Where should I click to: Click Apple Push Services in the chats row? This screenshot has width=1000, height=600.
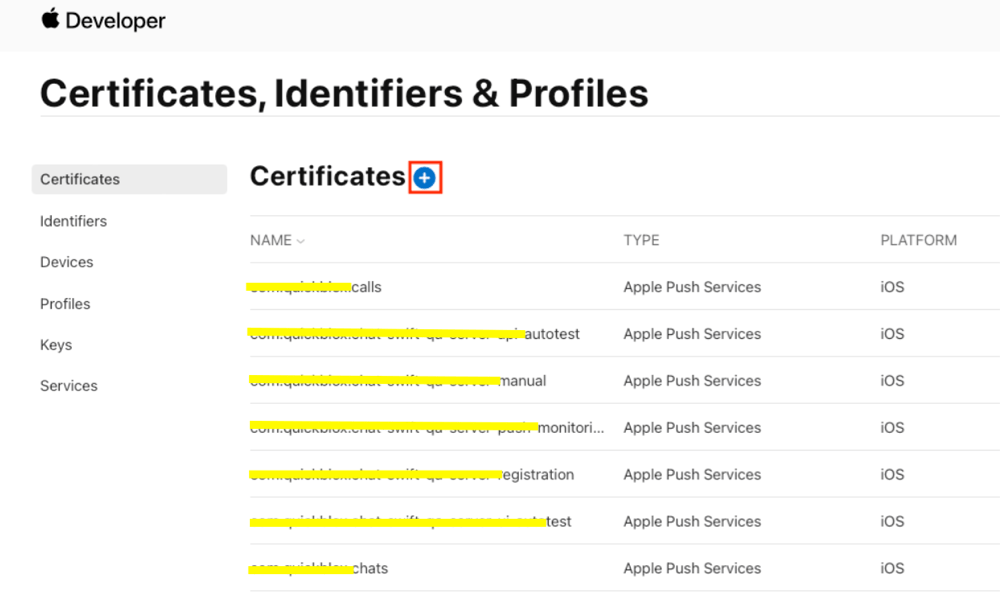click(x=692, y=568)
